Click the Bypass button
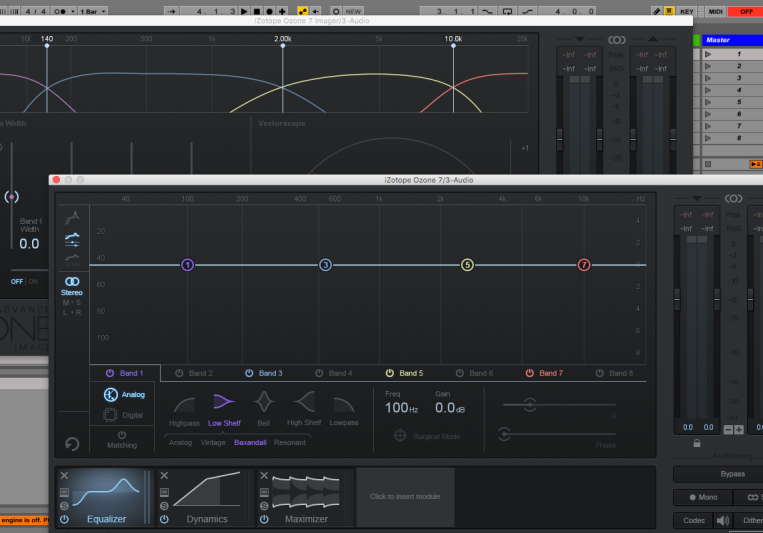The height and width of the screenshot is (533, 763). [732, 474]
